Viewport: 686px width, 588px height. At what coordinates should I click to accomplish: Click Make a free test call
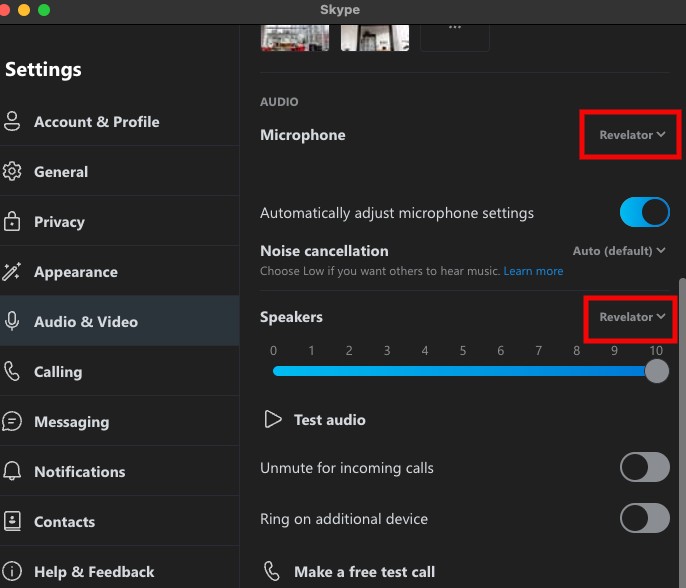coord(364,571)
